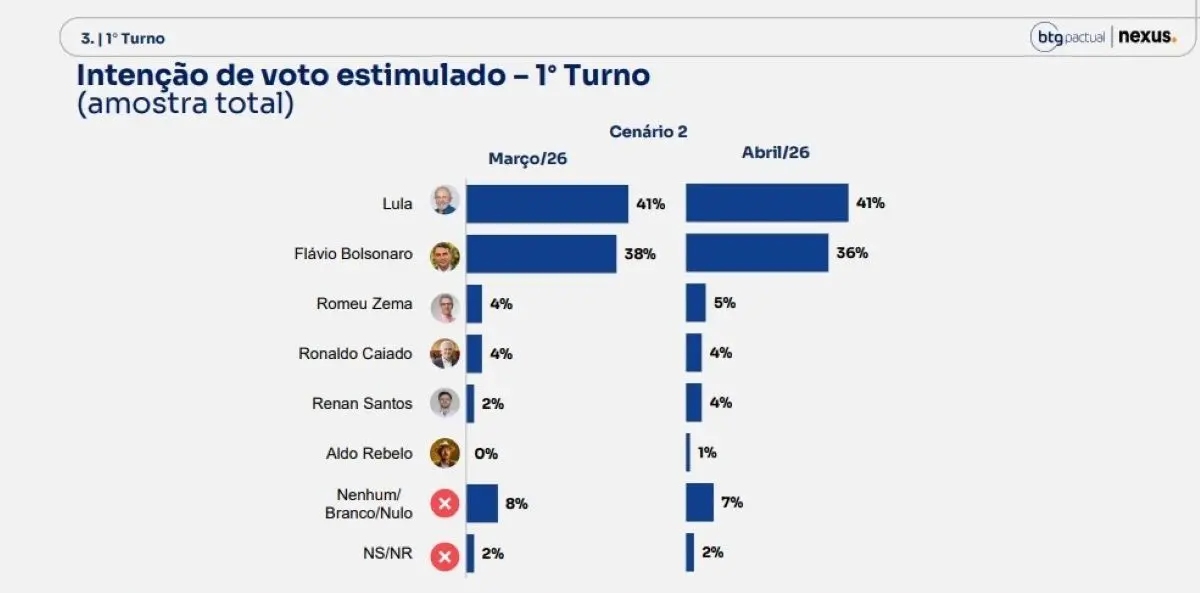Image resolution: width=1200 pixels, height=593 pixels.
Task: Click Ronaldo Caiado's portrait icon
Action: [x=445, y=354]
